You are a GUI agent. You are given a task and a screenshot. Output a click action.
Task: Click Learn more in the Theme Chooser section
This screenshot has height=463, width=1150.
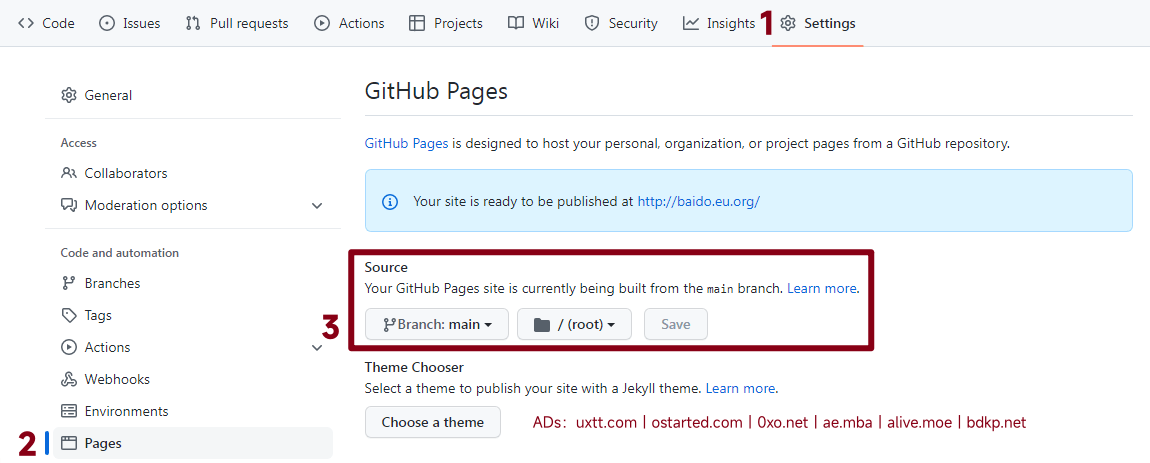(740, 388)
